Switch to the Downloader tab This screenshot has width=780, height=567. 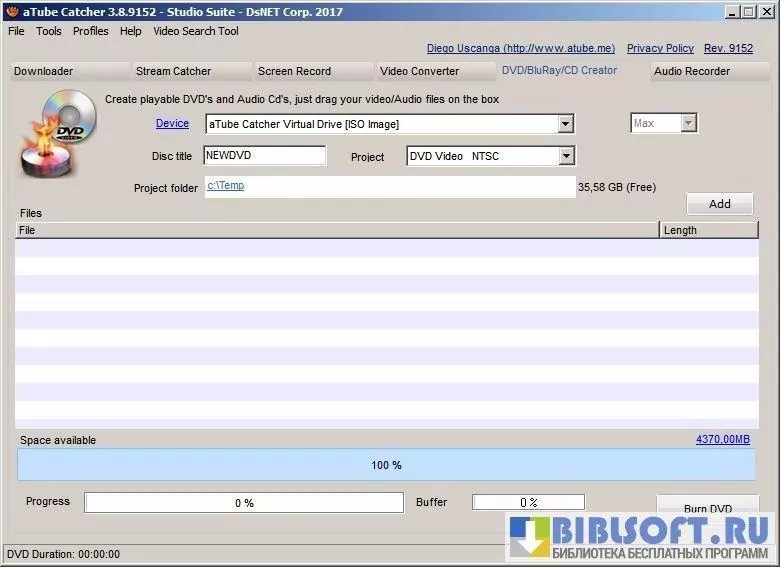click(44, 71)
